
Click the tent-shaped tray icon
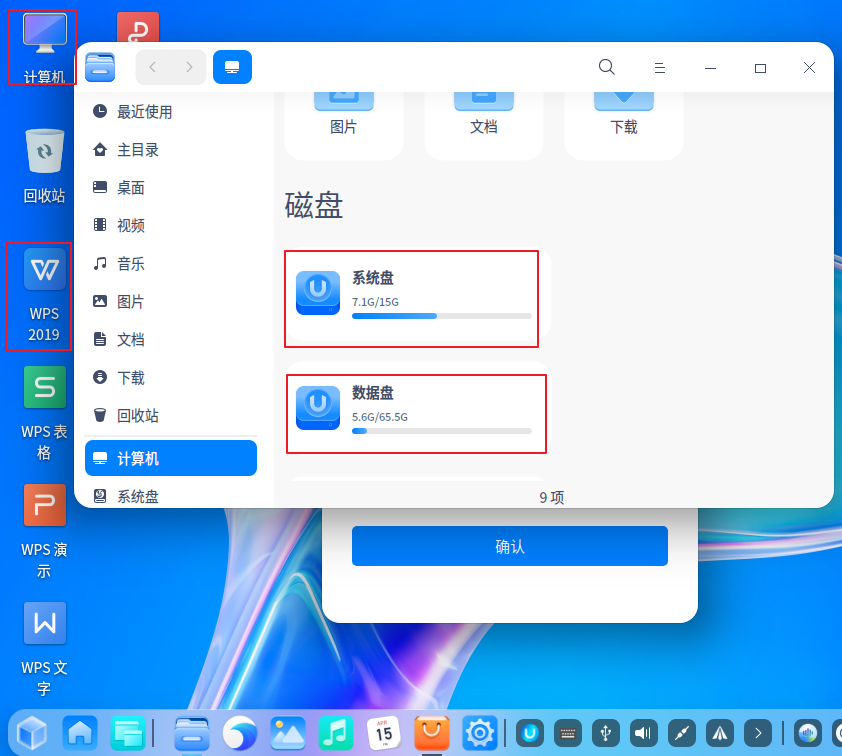tap(720, 733)
